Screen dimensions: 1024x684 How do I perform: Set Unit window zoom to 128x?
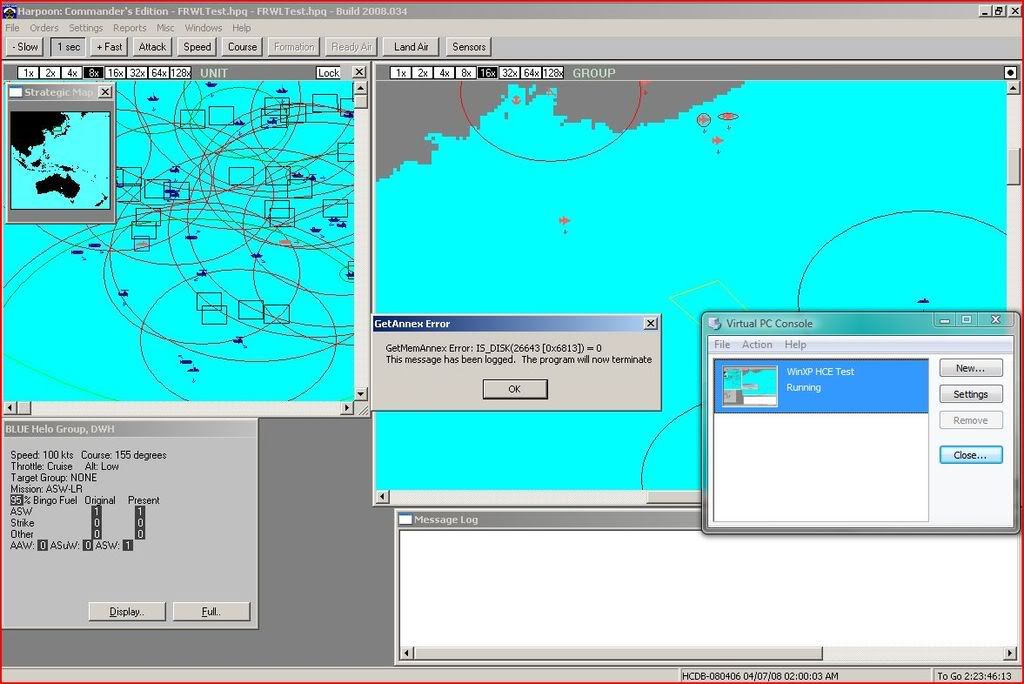(x=181, y=73)
